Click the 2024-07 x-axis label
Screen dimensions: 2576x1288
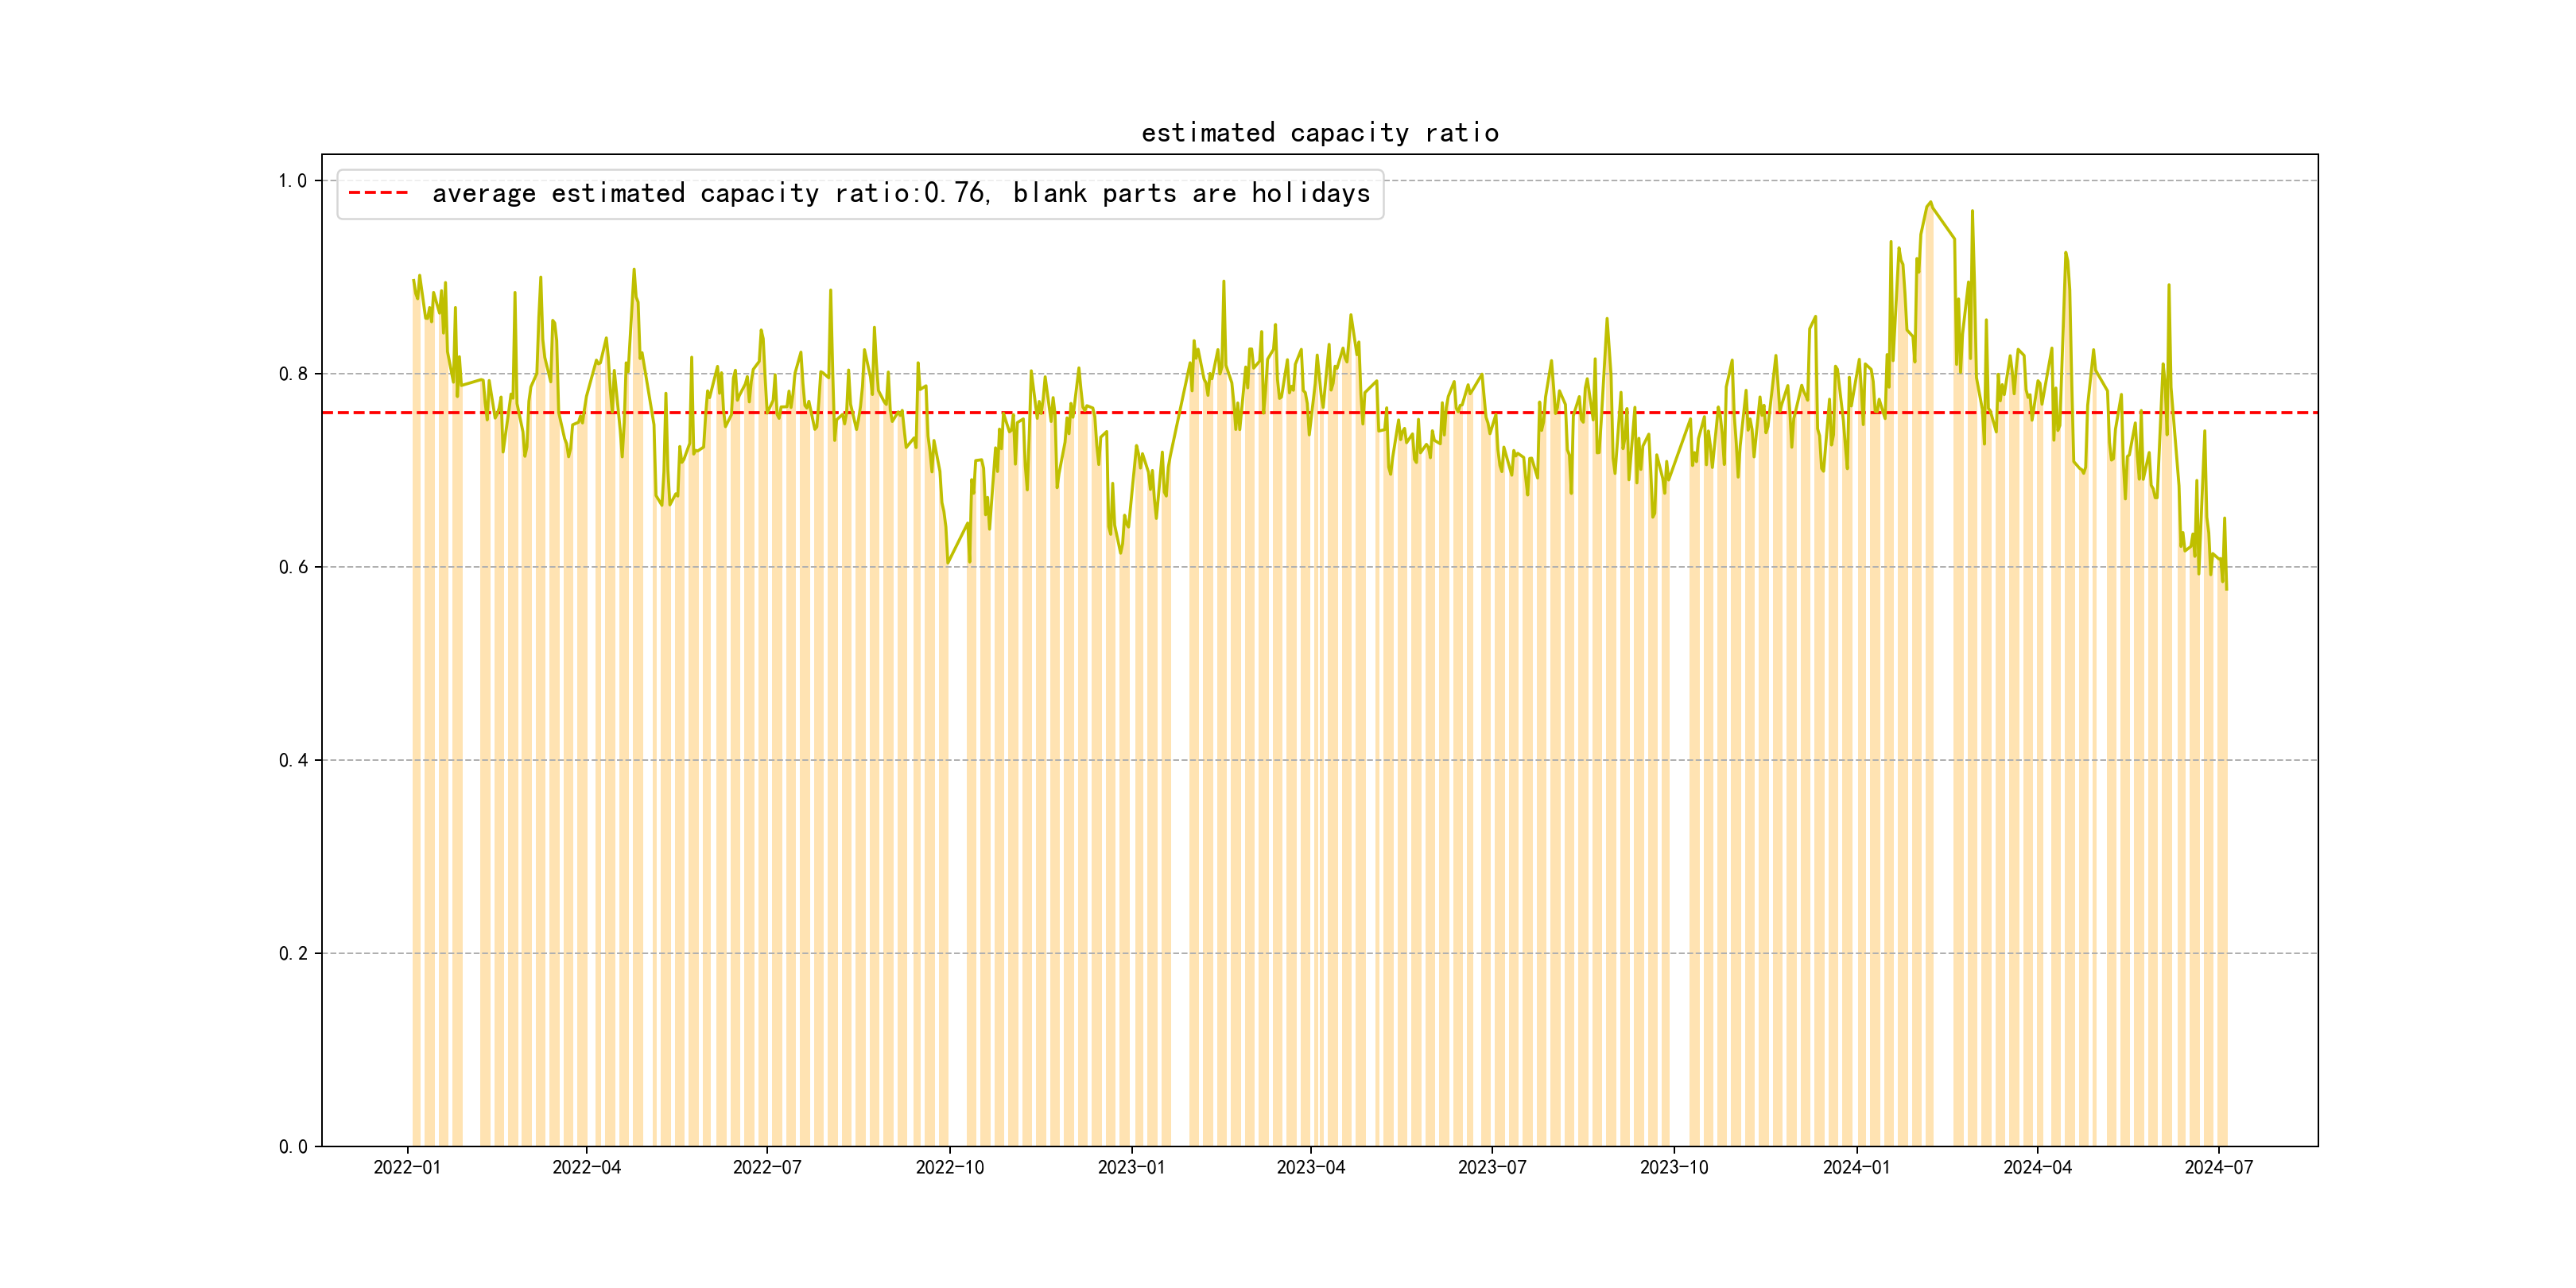tap(2219, 1167)
